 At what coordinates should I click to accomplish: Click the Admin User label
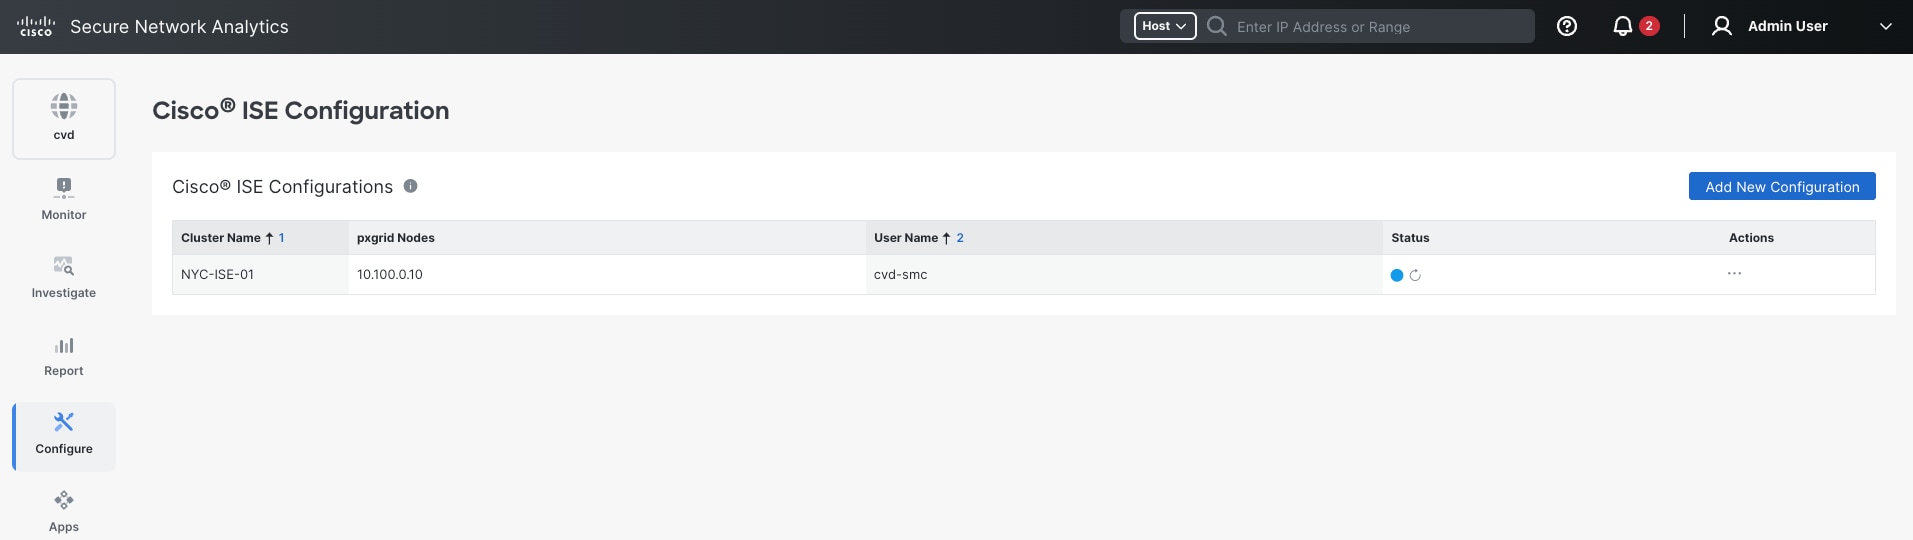tap(1787, 26)
